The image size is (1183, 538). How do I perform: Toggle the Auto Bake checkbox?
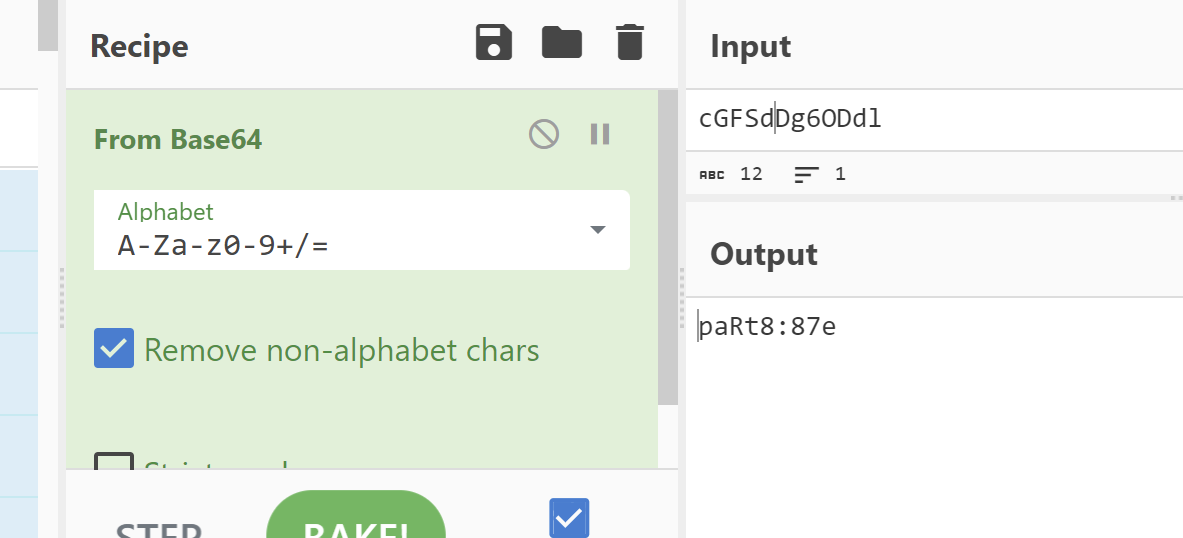[569, 518]
